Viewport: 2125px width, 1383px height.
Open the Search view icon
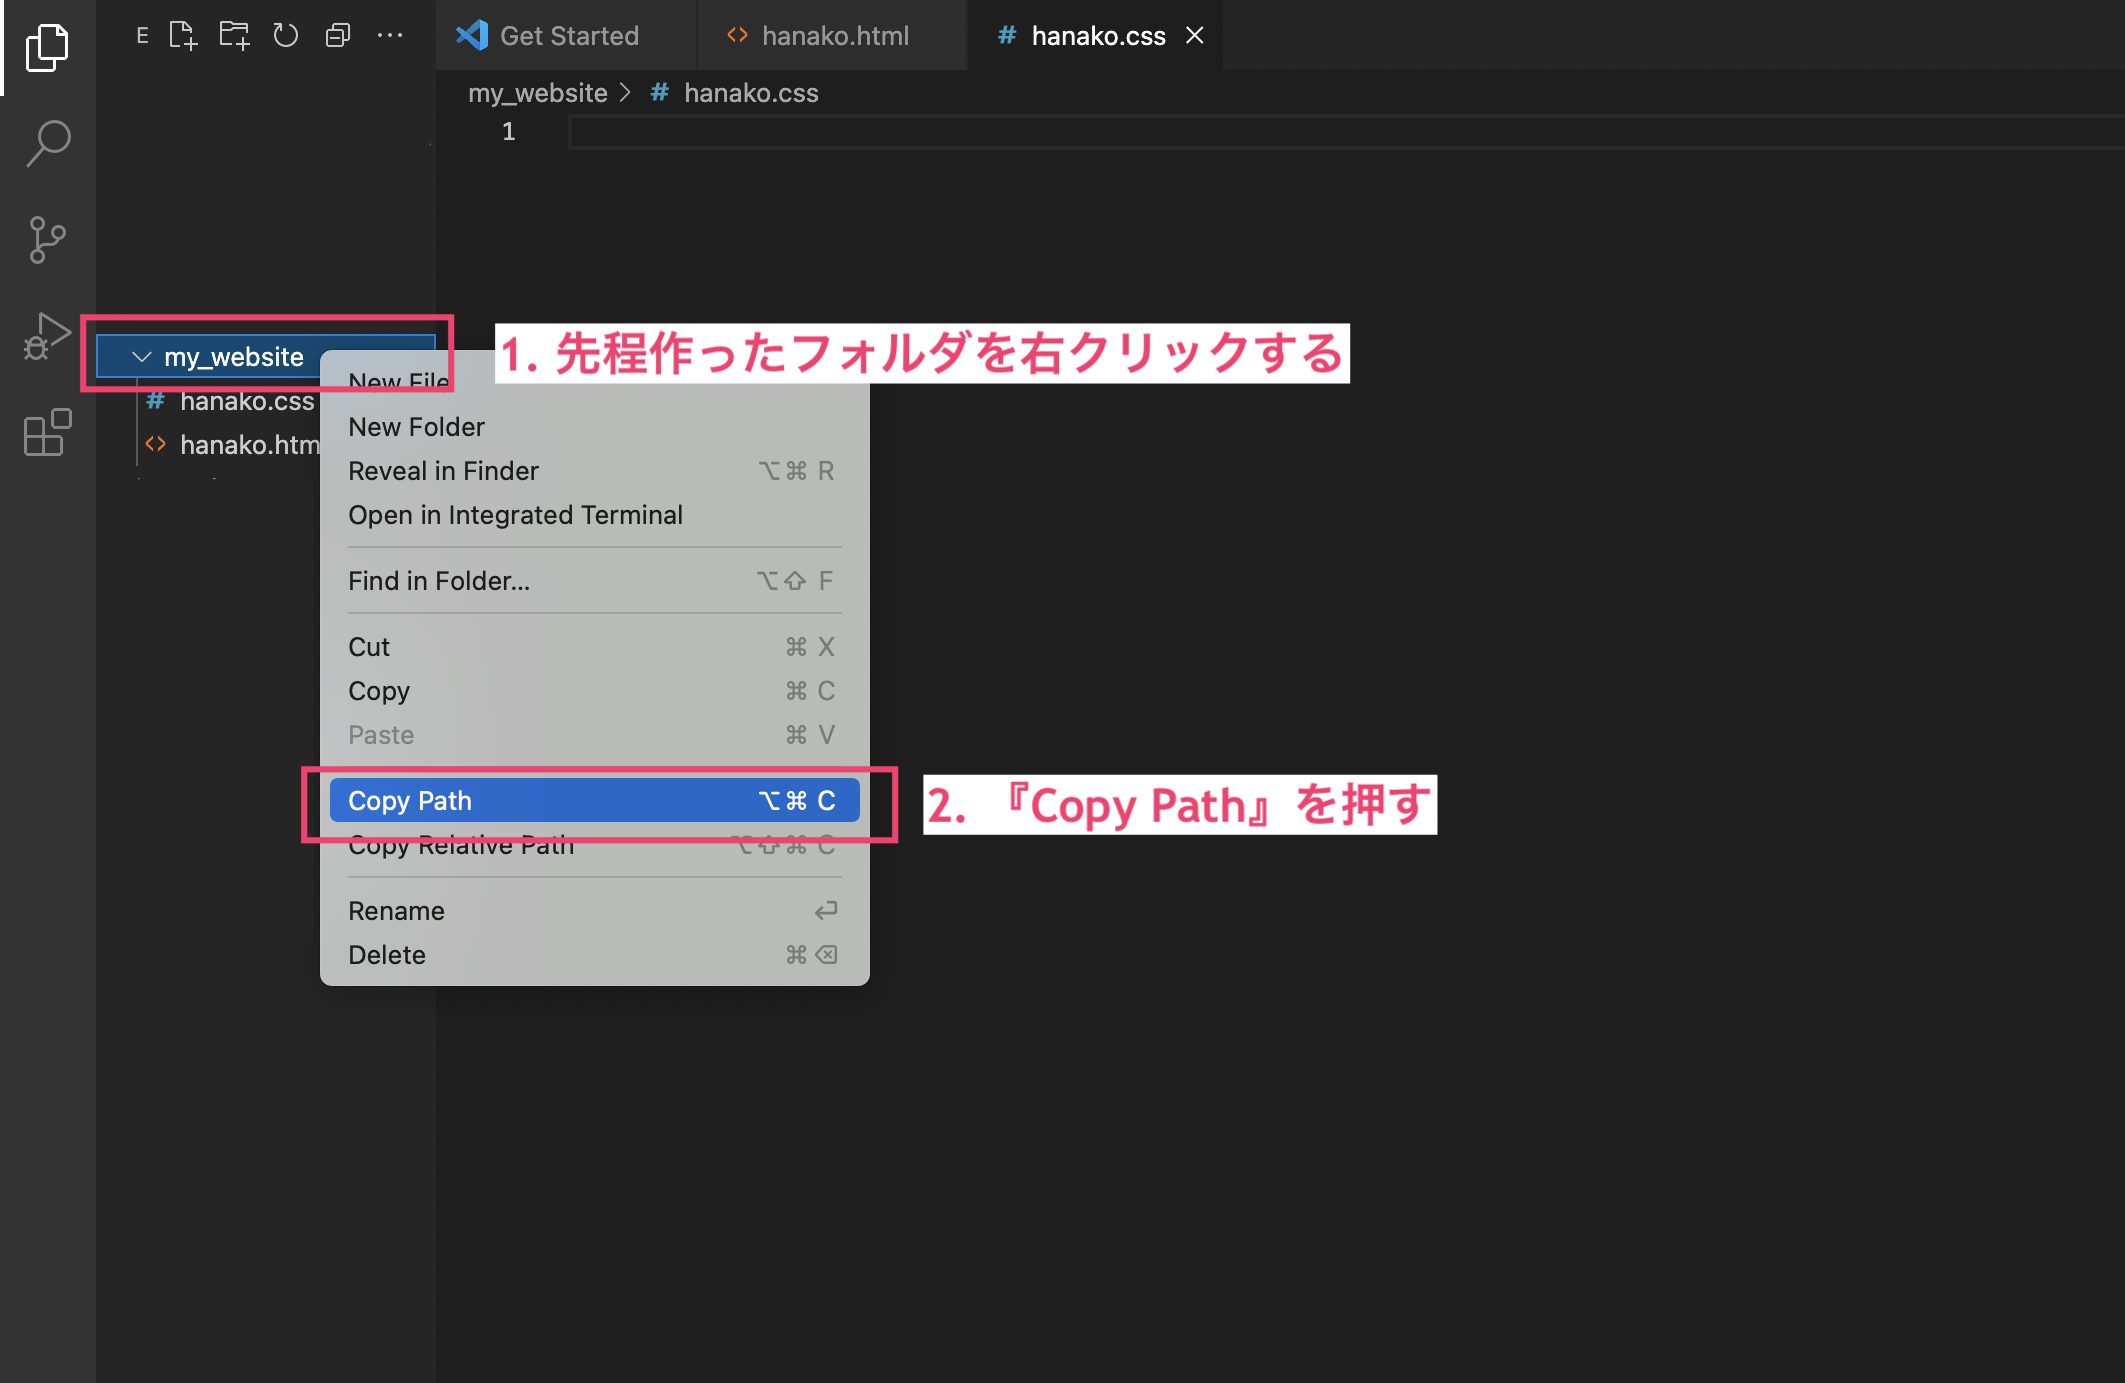(47, 143)
